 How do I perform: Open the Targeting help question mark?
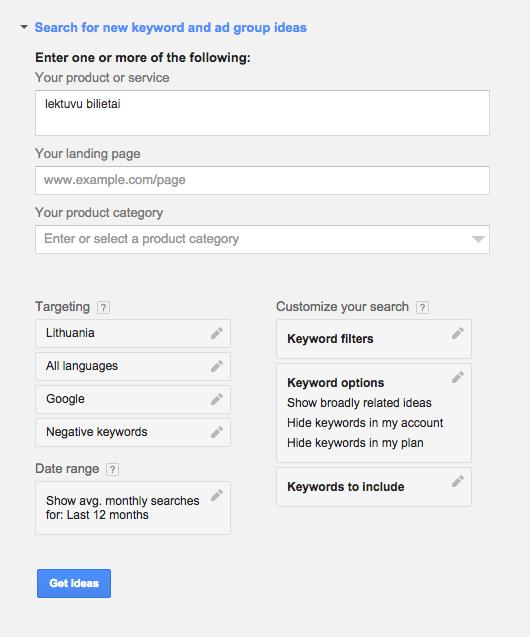104,308
